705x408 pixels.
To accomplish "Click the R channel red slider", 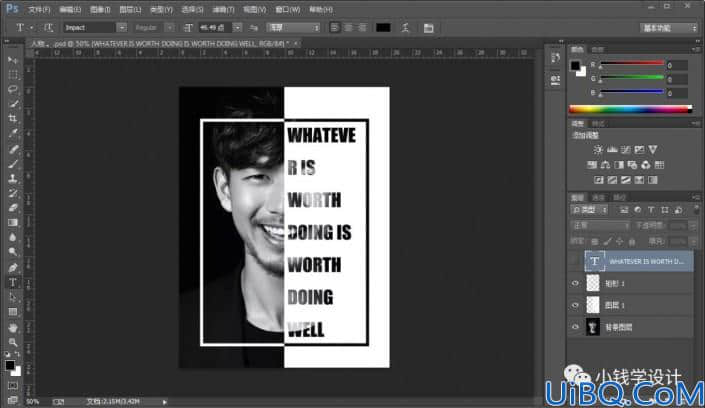I will (x=632, y=64).
